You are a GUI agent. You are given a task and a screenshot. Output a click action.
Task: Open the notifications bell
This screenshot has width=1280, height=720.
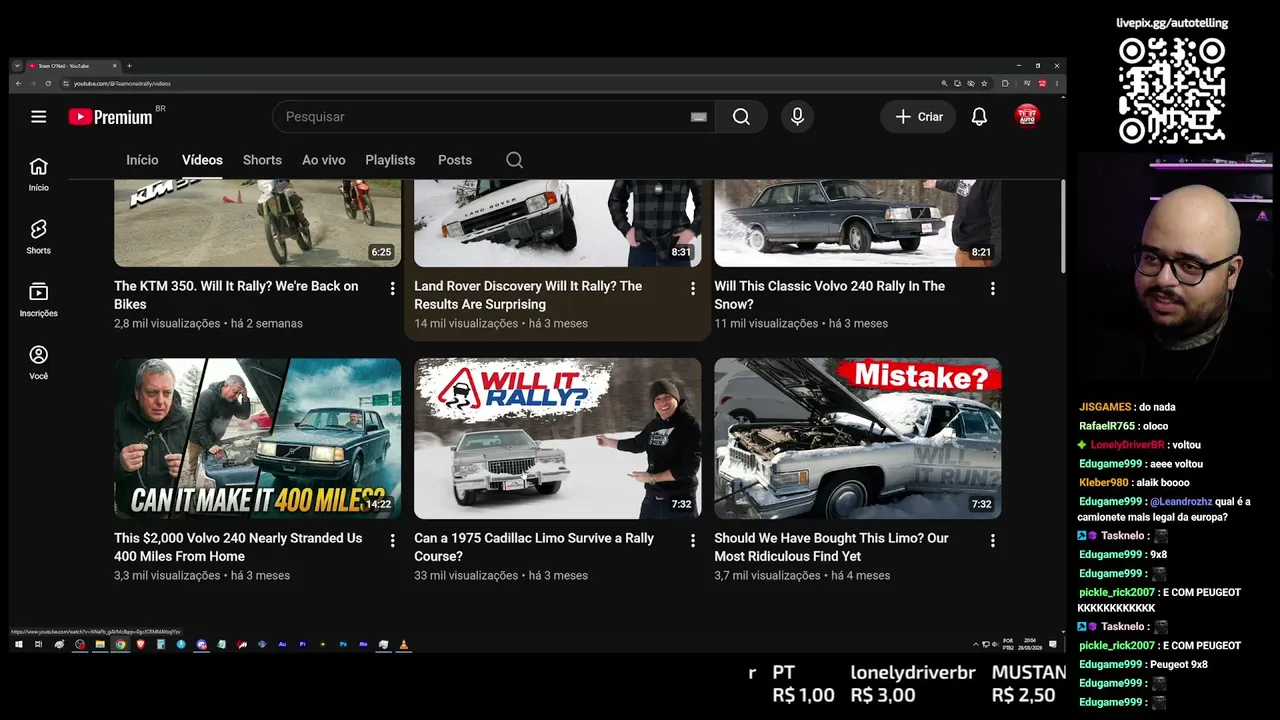[x=979, y=117]
